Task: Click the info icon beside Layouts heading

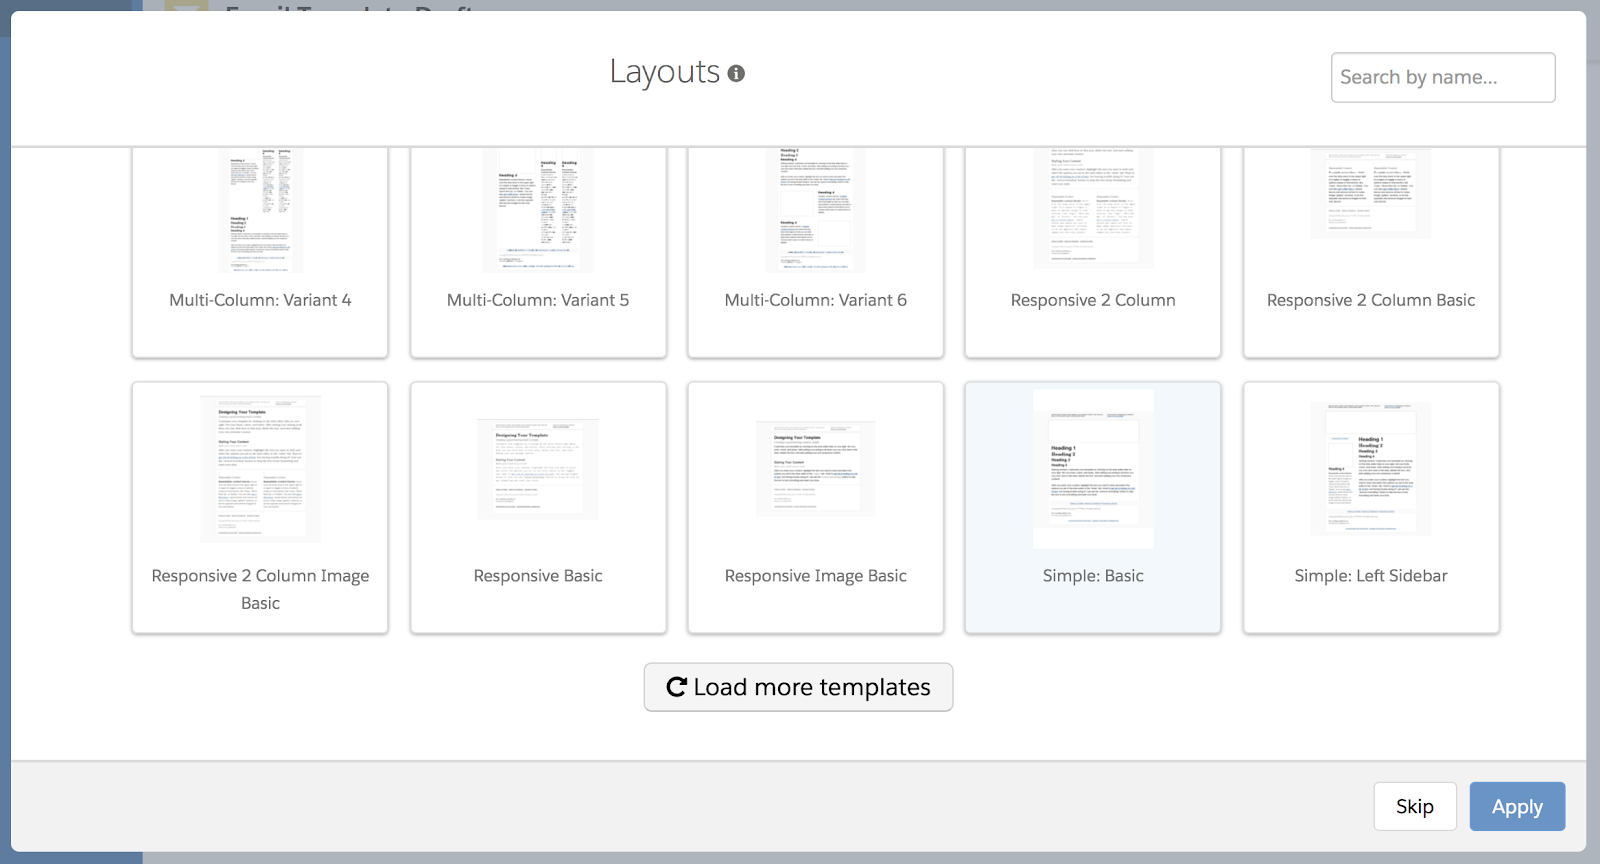Action: pyautogui.click(x=736, y=73)
